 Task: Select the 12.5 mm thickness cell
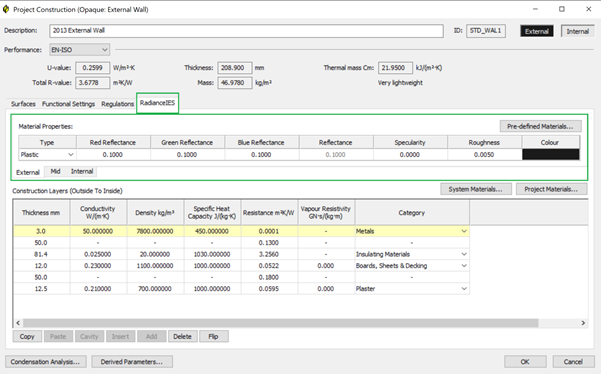[x=41, y=289]
